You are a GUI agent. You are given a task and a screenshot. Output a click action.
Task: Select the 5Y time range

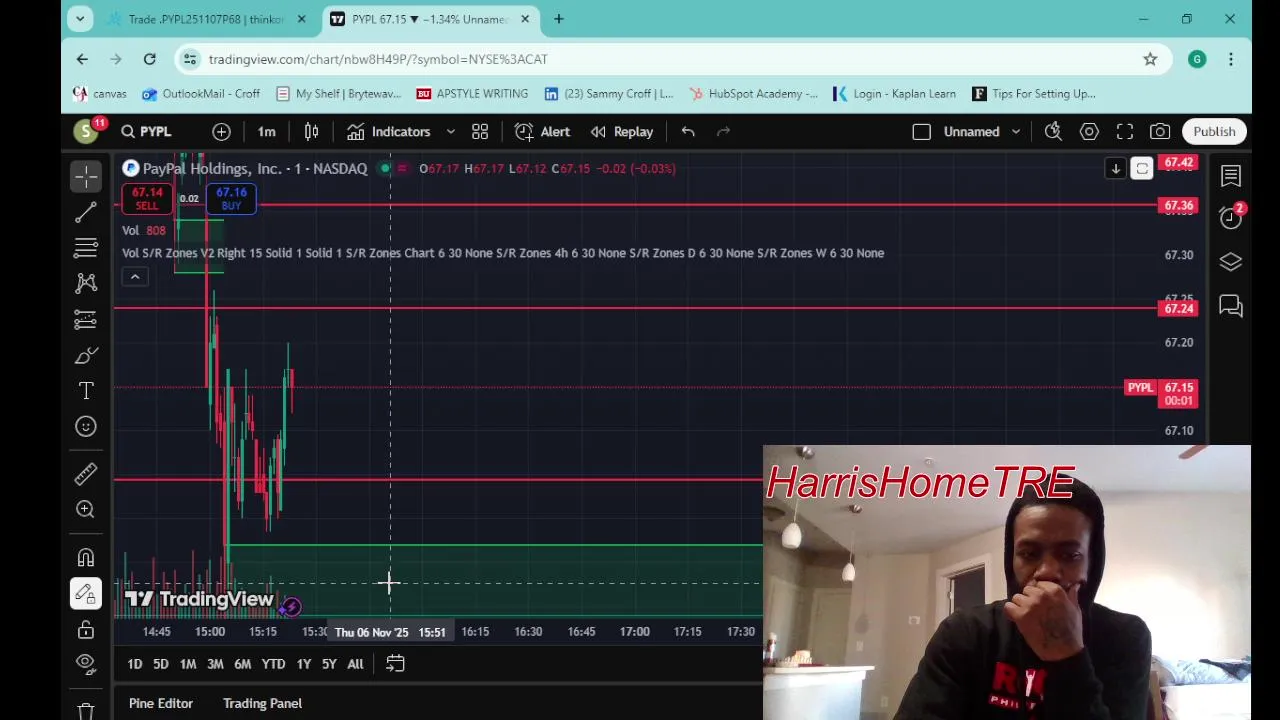(329, 664)
